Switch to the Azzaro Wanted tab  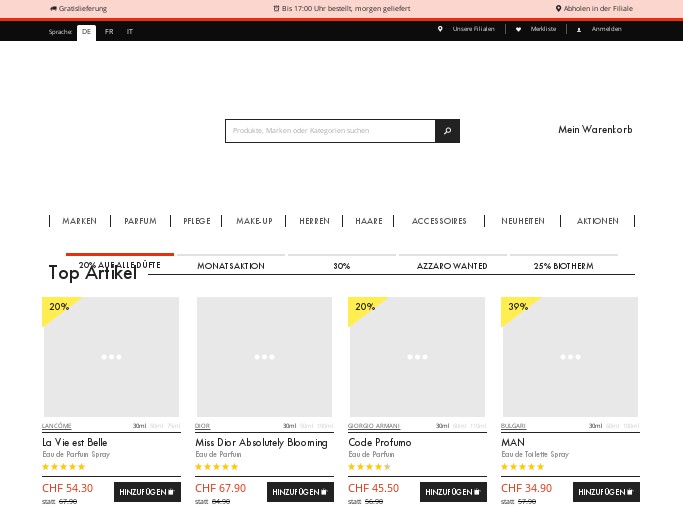click(x=452, y=266)
